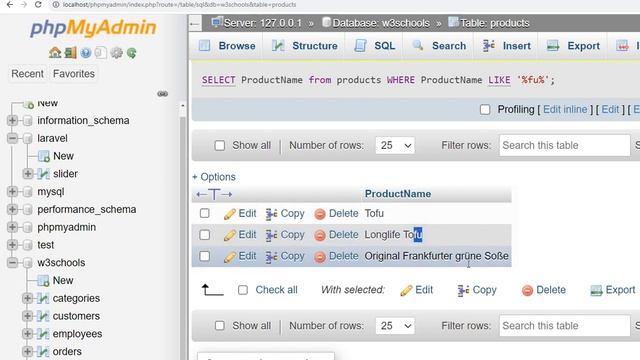Image resolution: width=640 pixels, height=360 pixels.
Task: Click the green reload navigation icon
Action: pyautogui.click(x=131, y=53)
